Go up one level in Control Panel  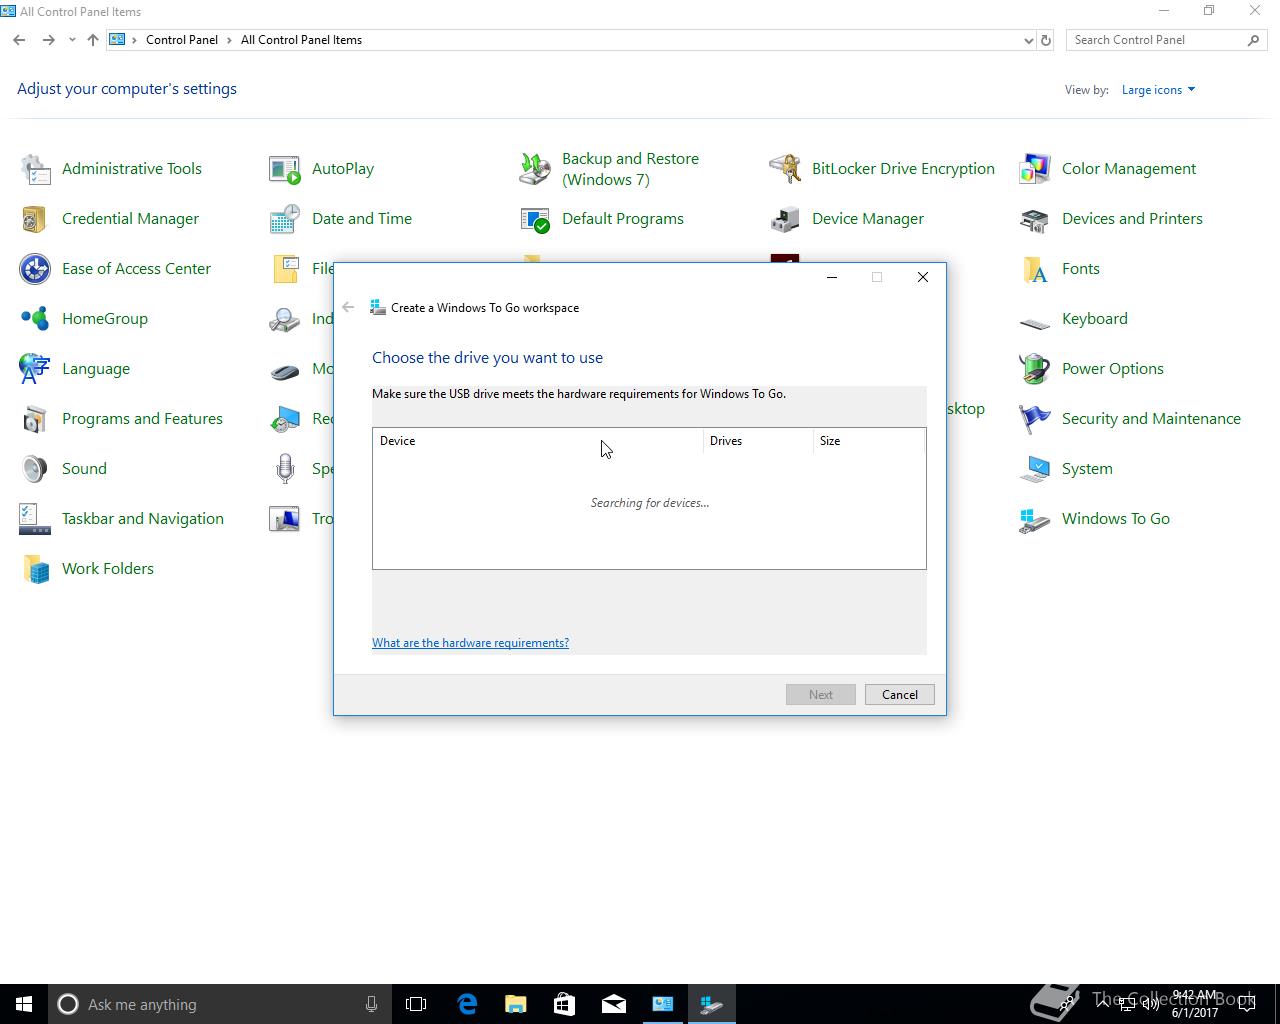point(93,40)
